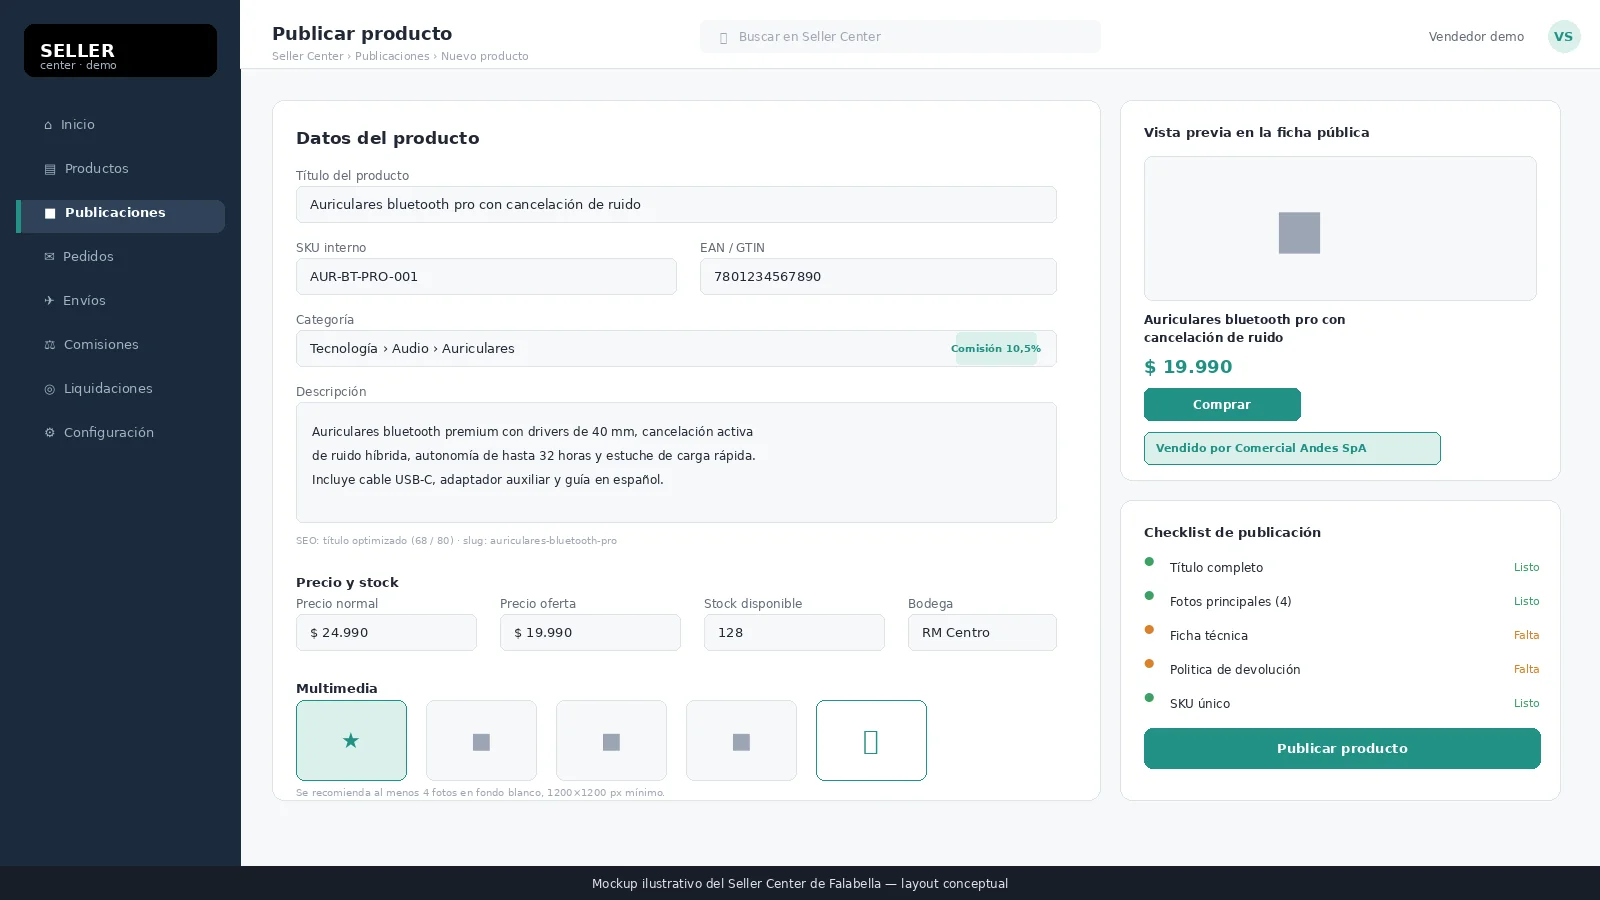The height and width of the screenshot is (900, 1600).
Task: Open Liquidaciones section
Action: point(120,389)
